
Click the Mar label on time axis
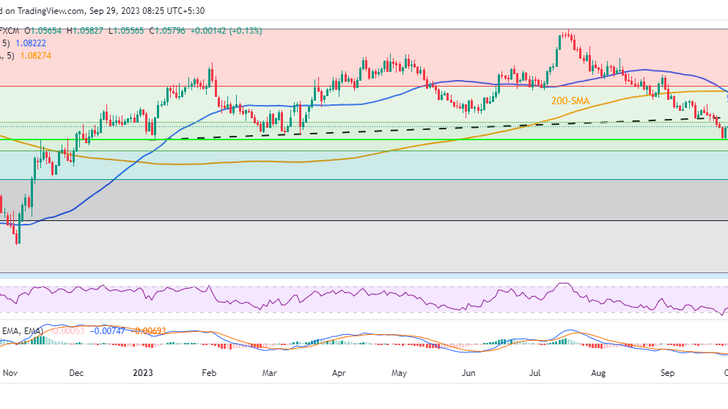tap(269, 373)
